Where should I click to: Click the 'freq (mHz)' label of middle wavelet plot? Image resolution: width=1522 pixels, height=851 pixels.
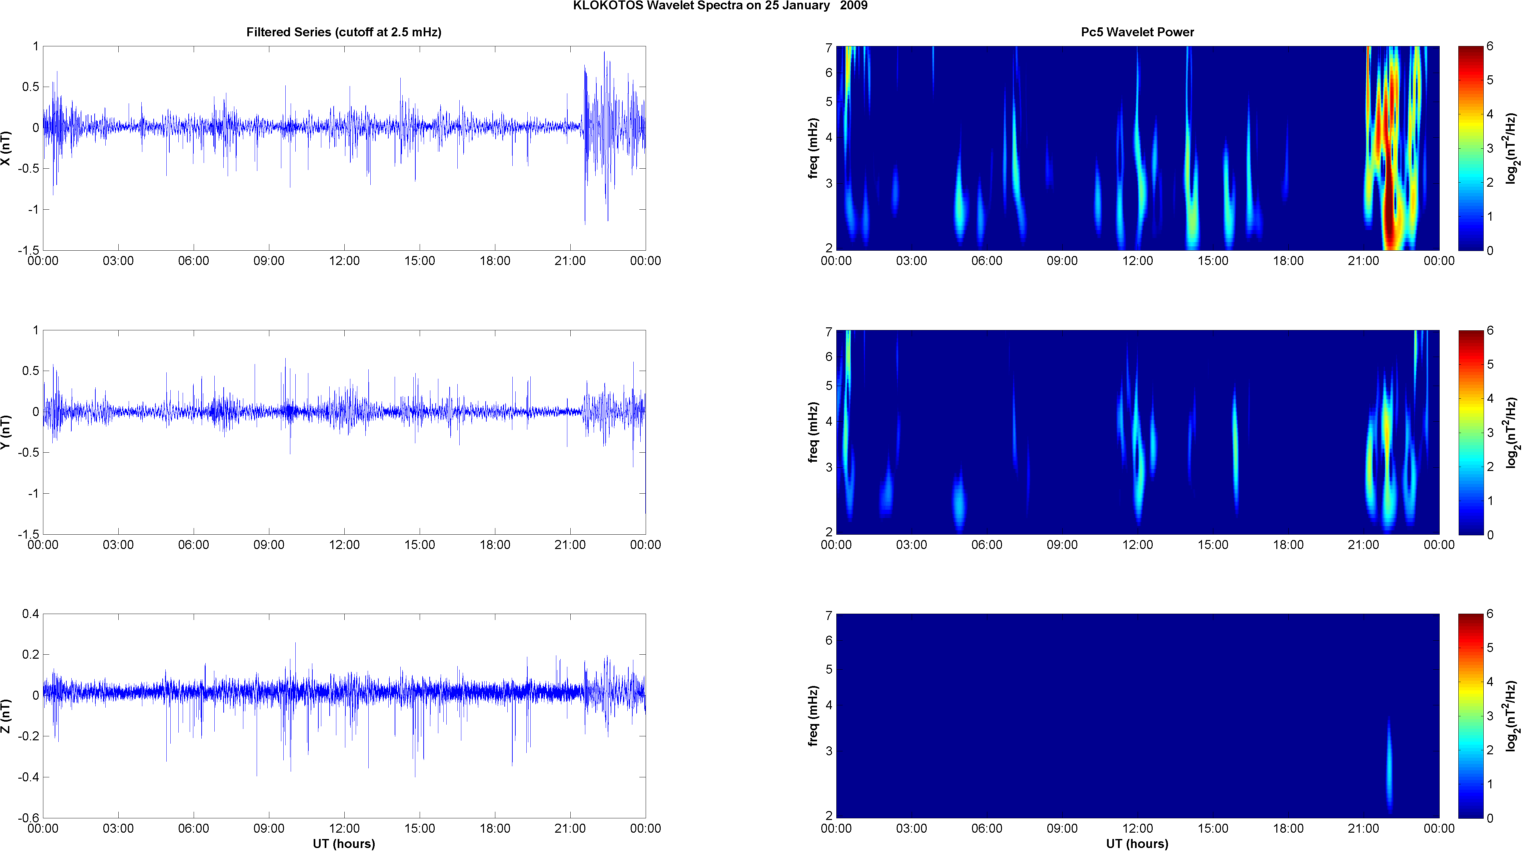tap(814, 432)
